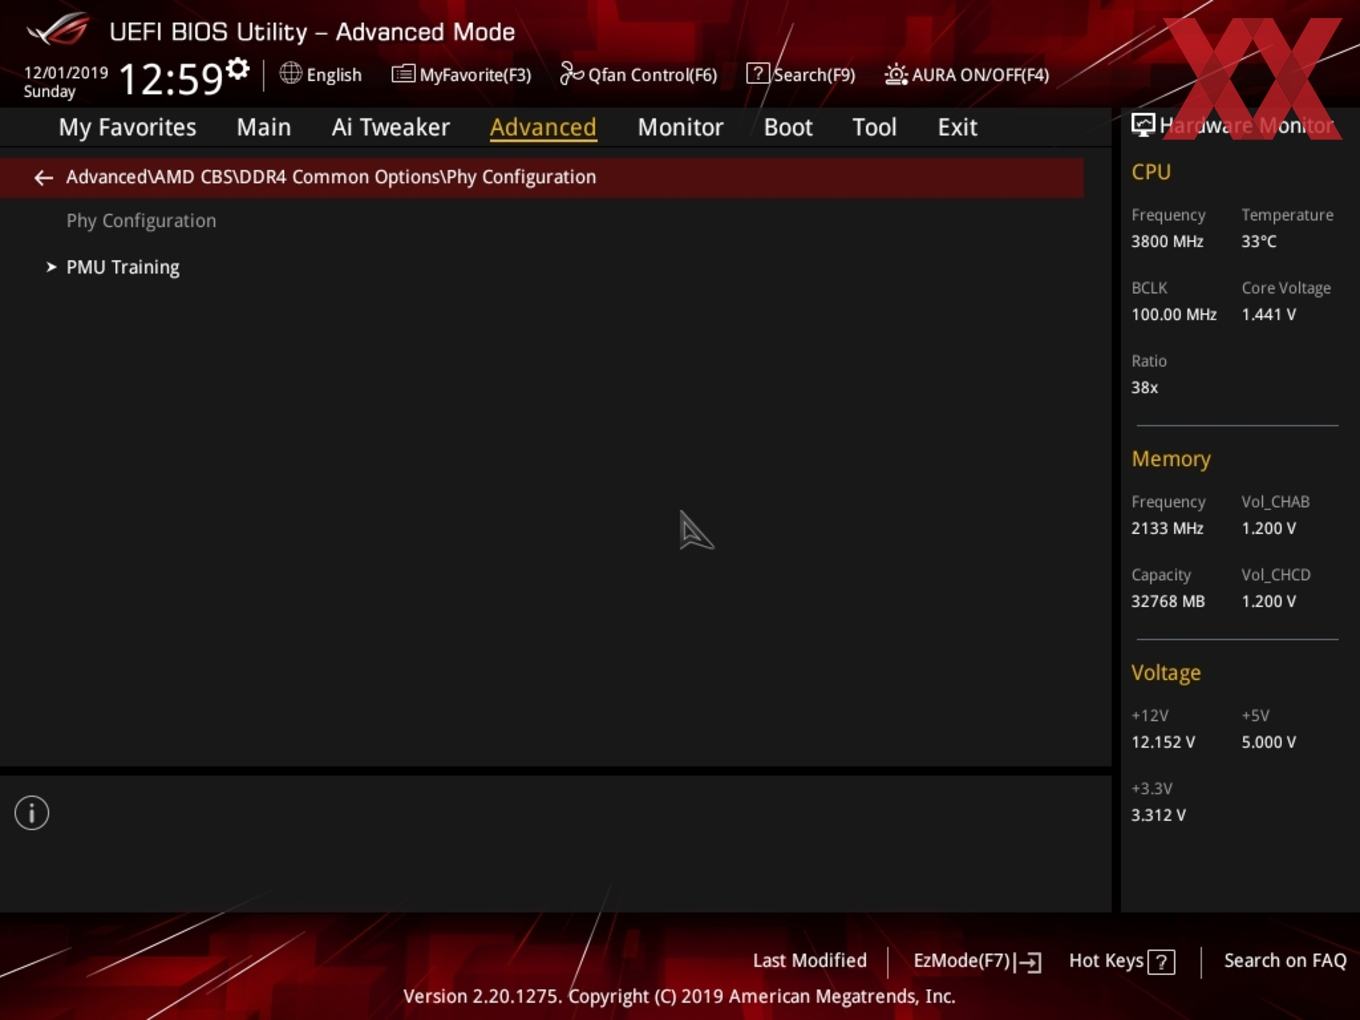Click the Qfan Control fan icon
Screen dimensions: 1360x1020
[x=571, y=73]
